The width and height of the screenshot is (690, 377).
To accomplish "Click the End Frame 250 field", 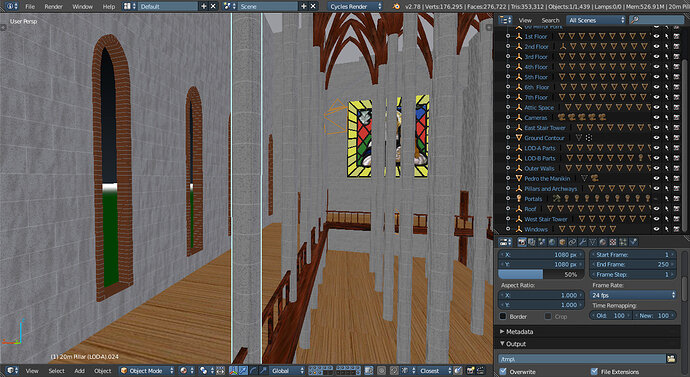I will tap(633, 264).
